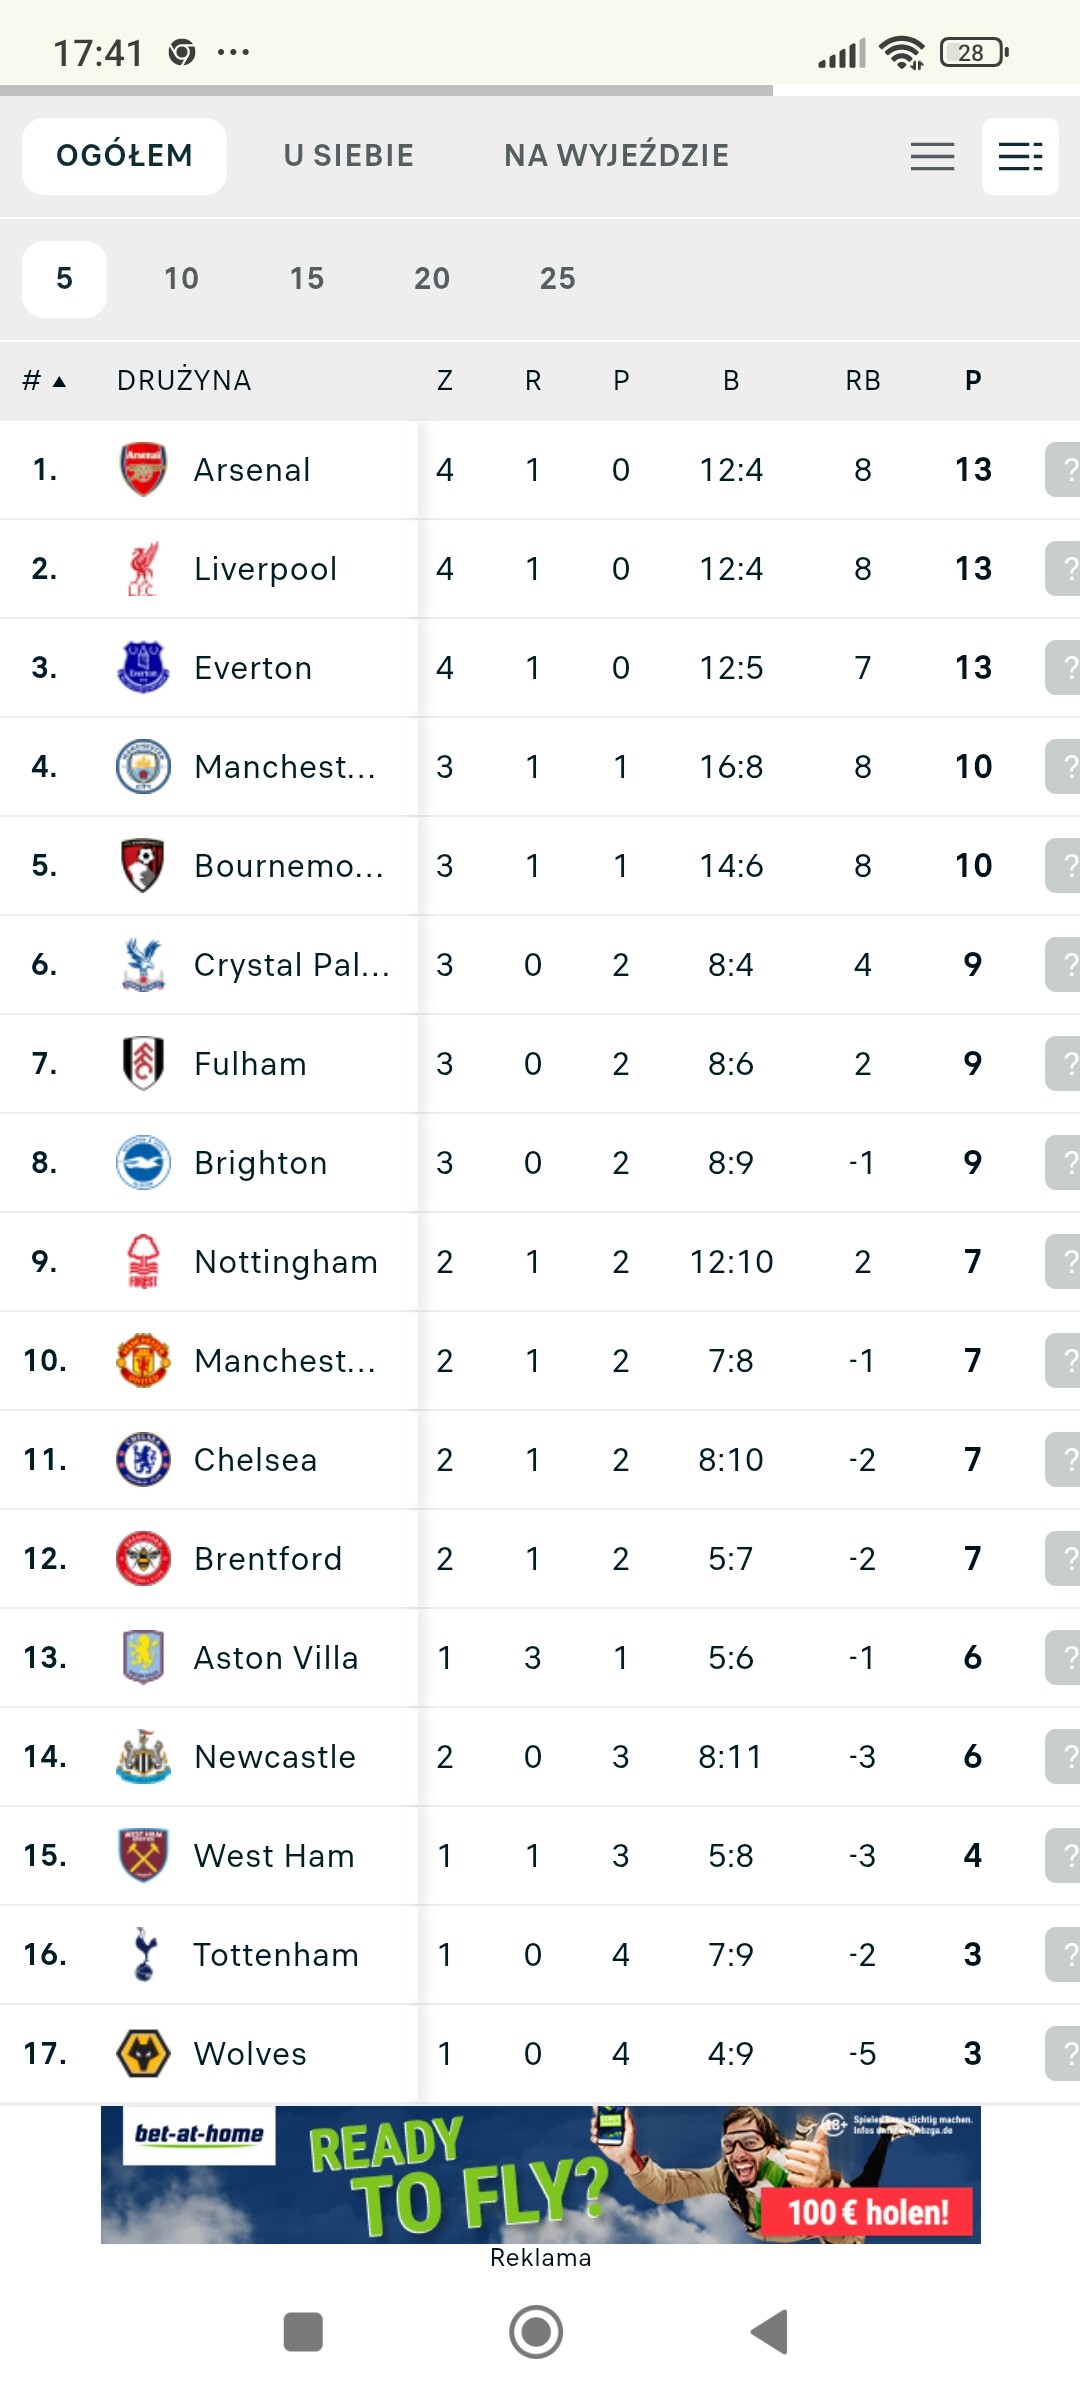The image size is (1080, 2400).
Task: Click the Arsenal club crest
Action: tap(143, 469)
